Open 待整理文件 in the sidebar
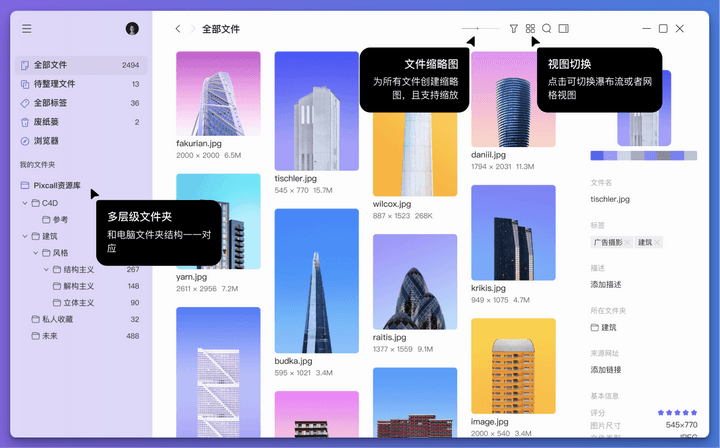 [x=81, y=84]
